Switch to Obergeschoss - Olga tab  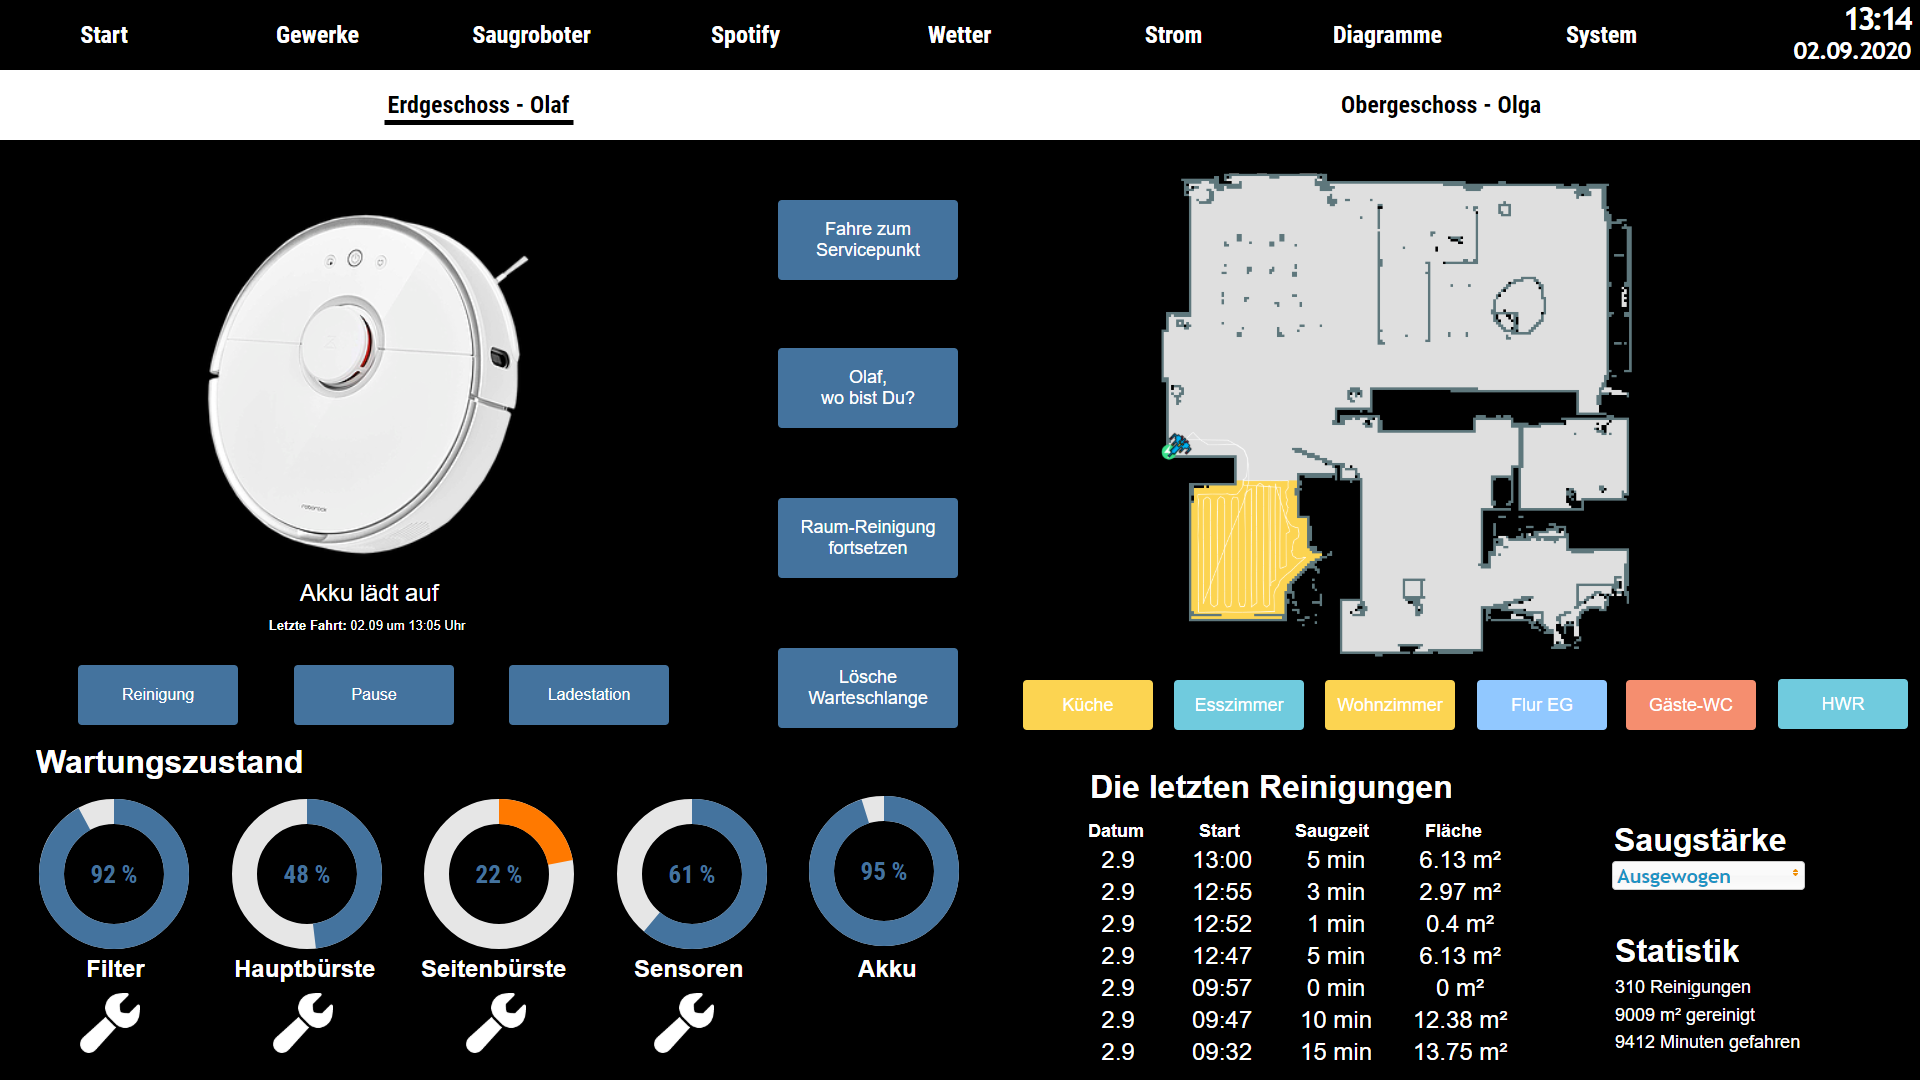[1440, 105]
